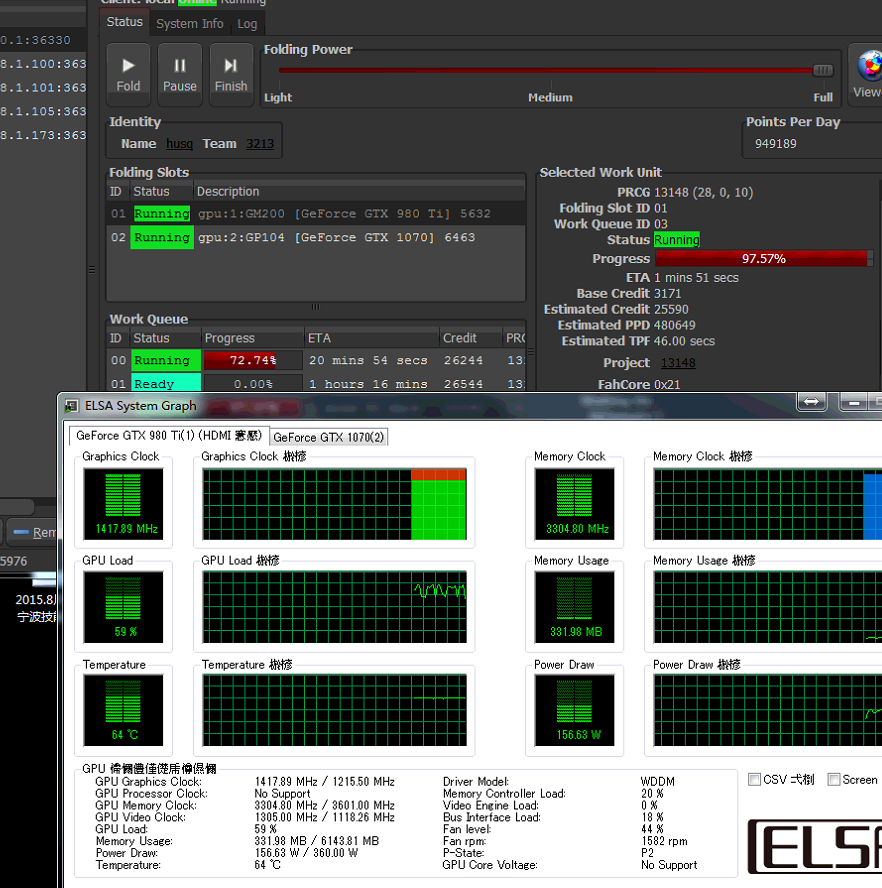This screenshot has height=888, width=882.
Task: Click the Memory Clock 3304.80 MHz gauge
Action: pyautogui.click(x=574, y=503)
